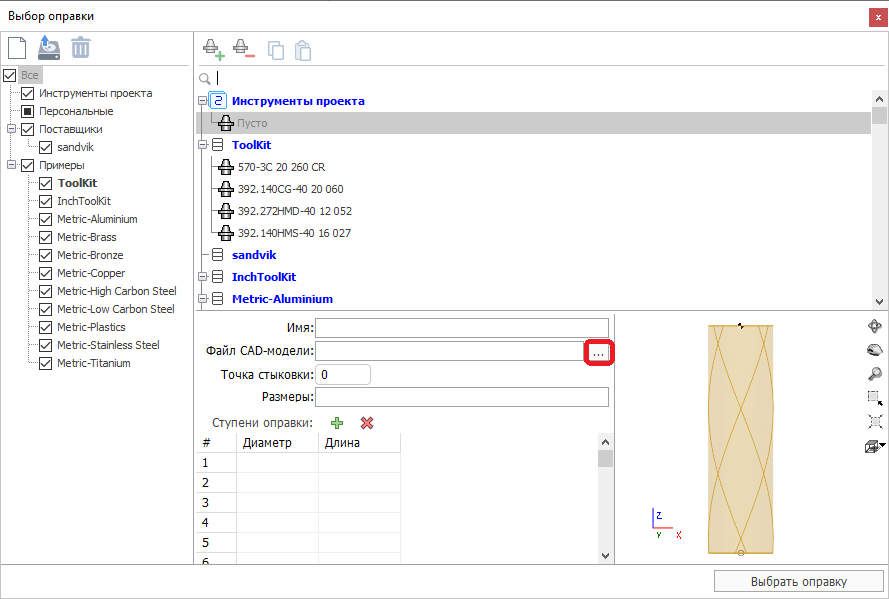Expand the InchToolKit group in holder list
This screenshot has width=889, height=599.
pos(203,277)
